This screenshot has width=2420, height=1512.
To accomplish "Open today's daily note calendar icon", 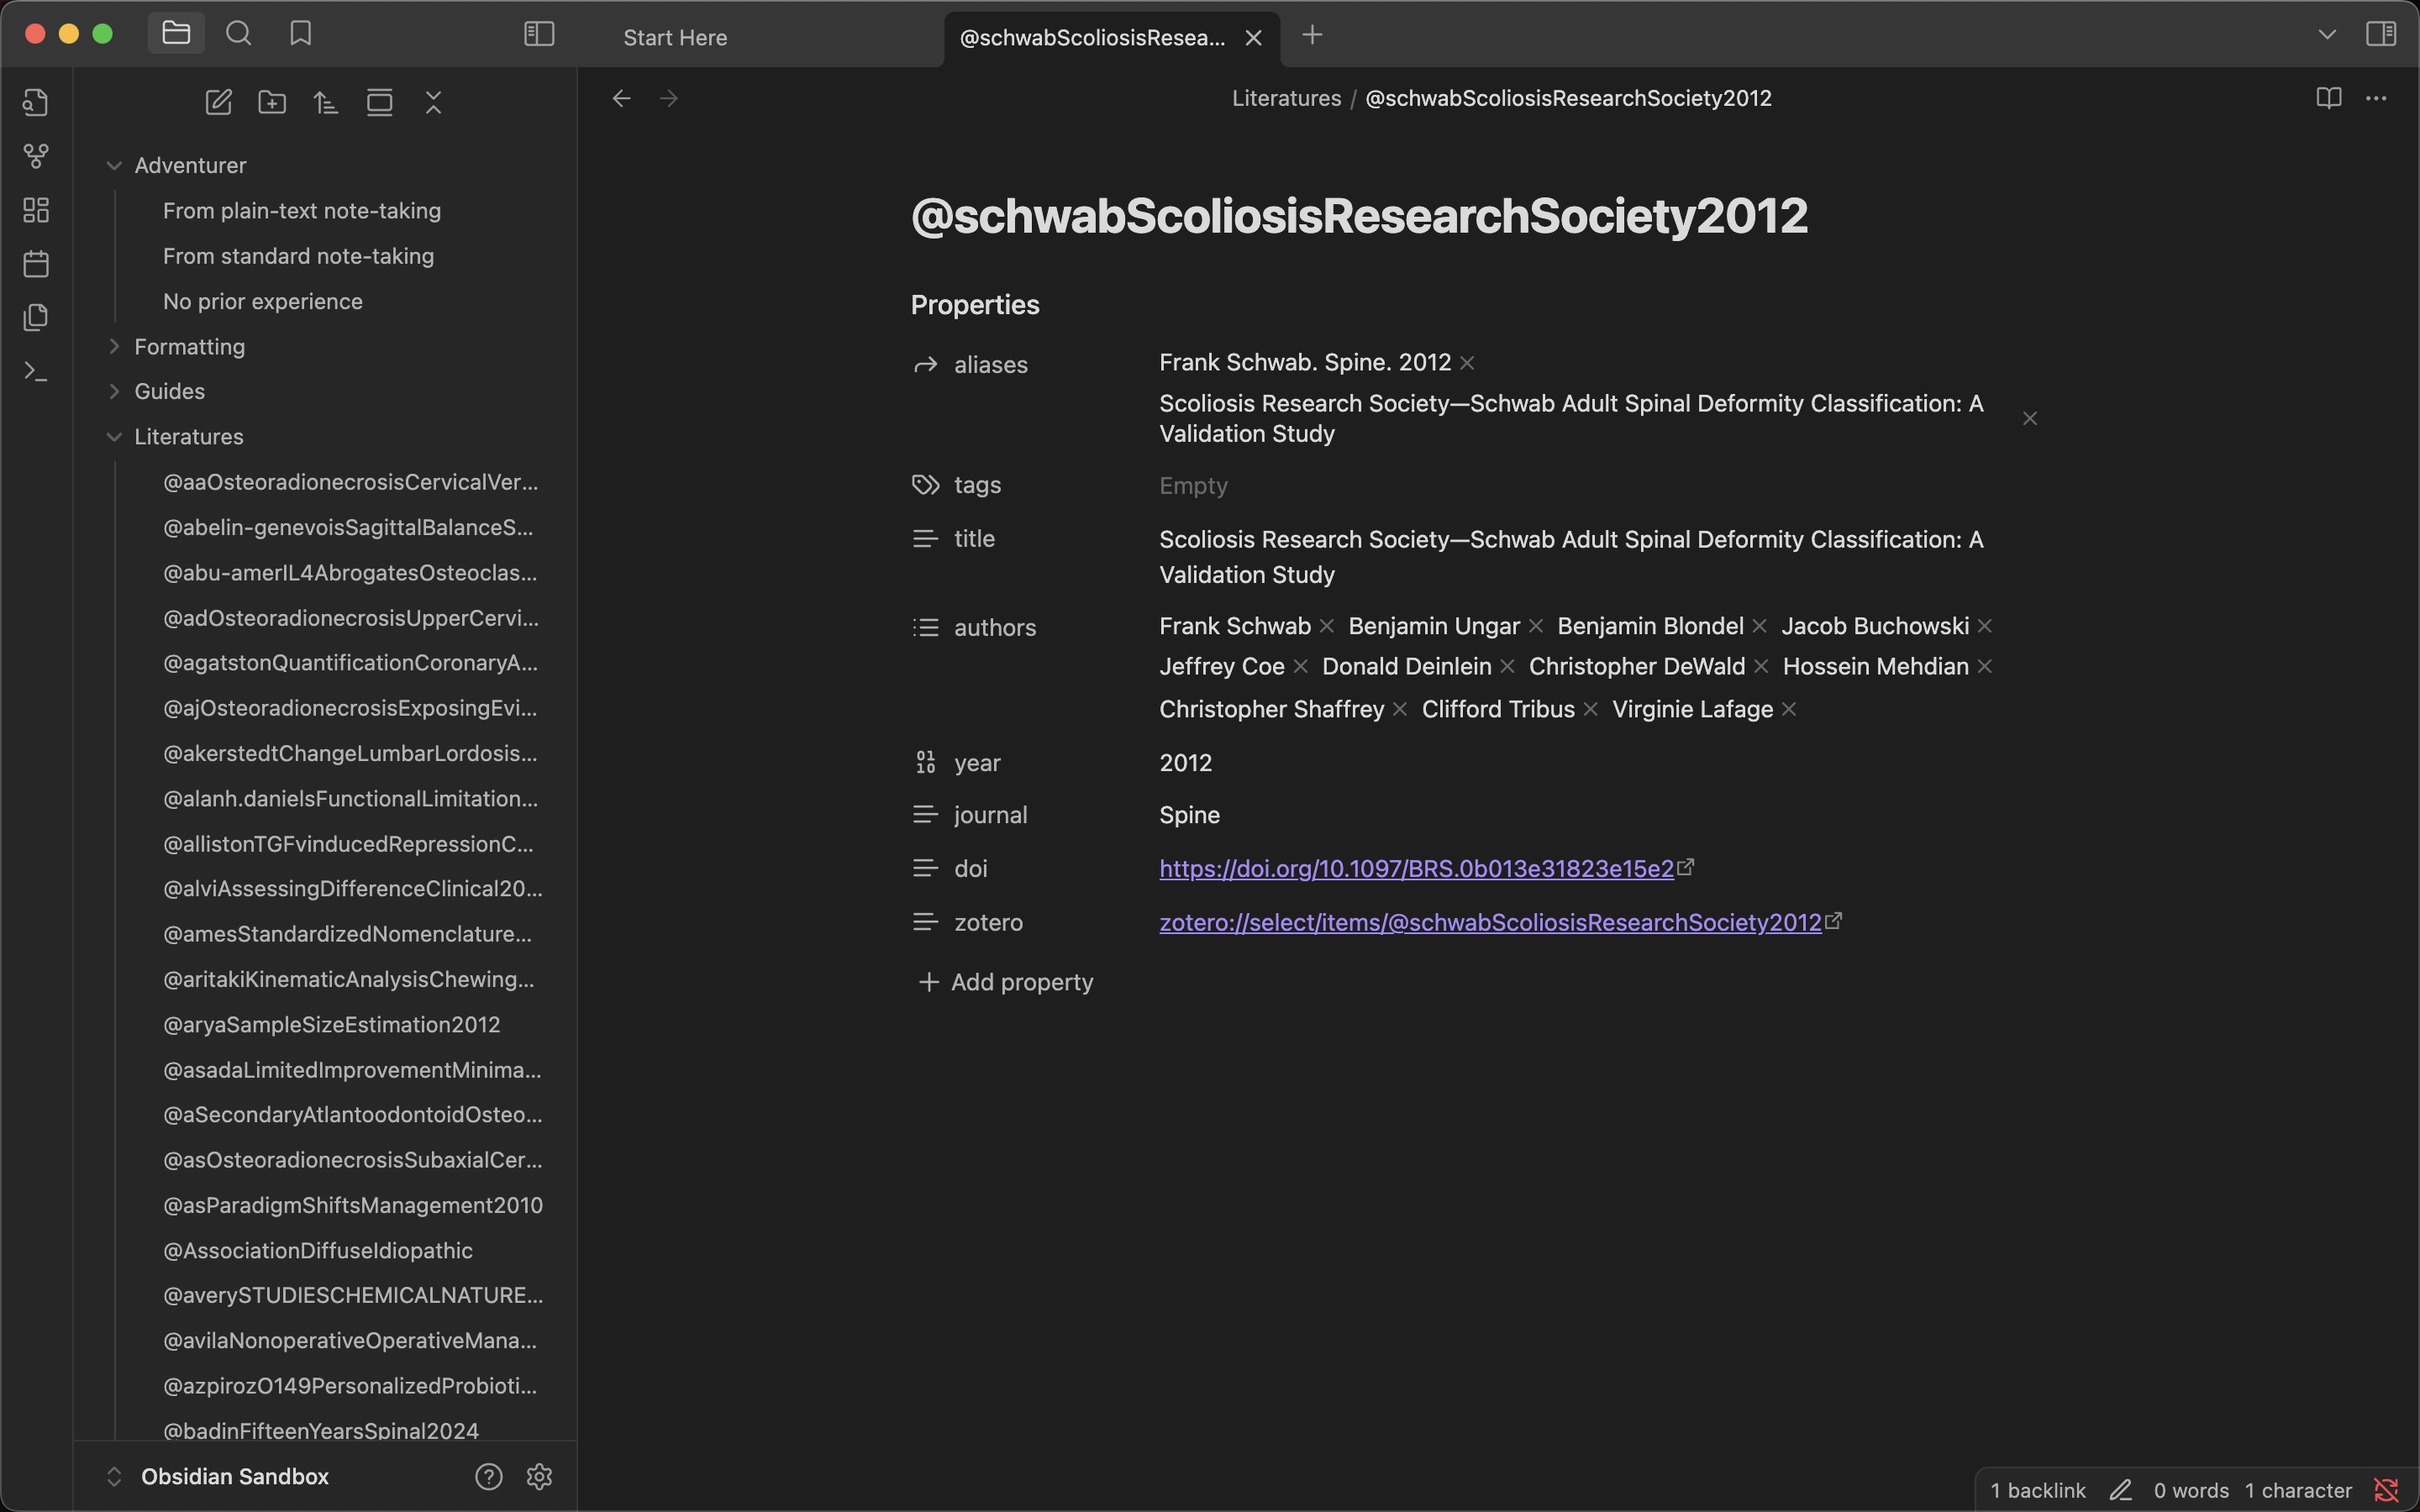I will click(36, 264).
